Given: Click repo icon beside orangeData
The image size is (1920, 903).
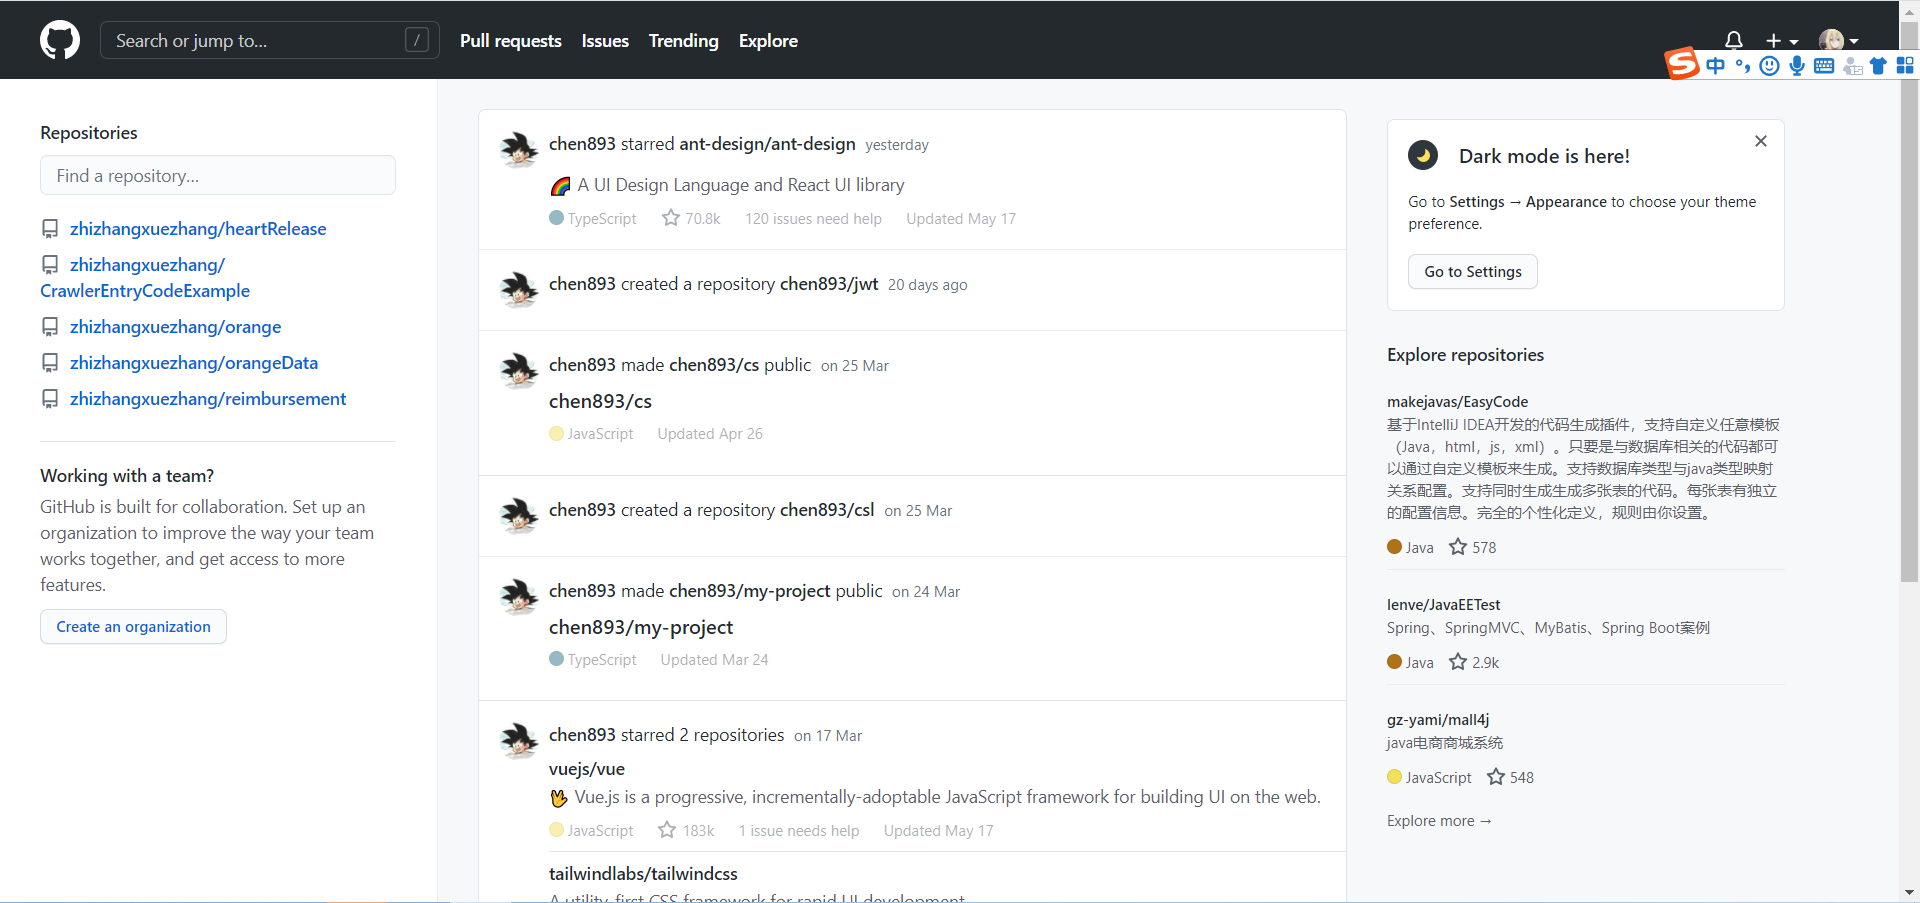Looking at the screenshot, I should click(50, 363).
